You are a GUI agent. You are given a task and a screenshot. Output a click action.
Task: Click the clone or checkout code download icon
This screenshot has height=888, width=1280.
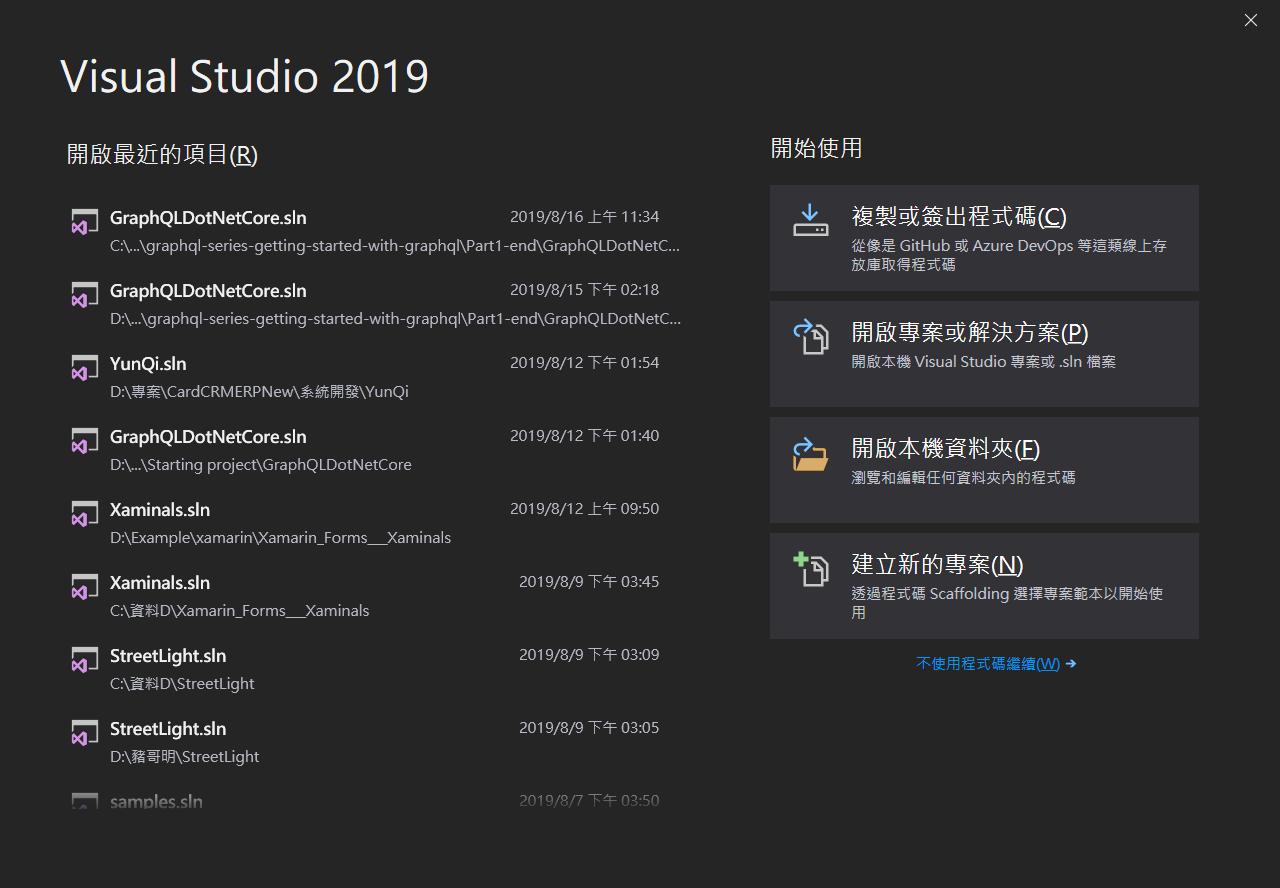pos(811,220)
